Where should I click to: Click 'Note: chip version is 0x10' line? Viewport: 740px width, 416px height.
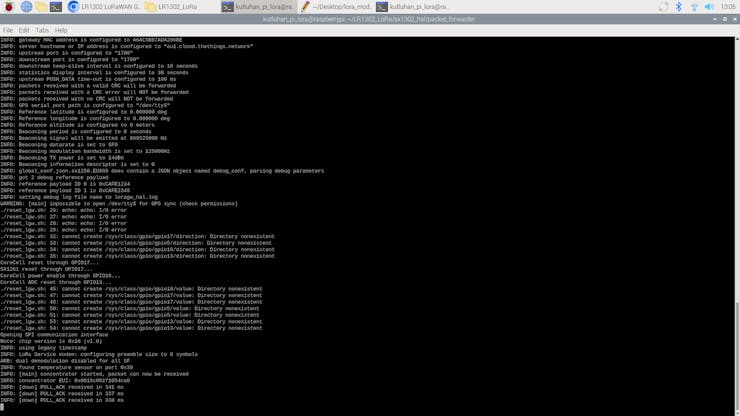[x=51, y=341]
